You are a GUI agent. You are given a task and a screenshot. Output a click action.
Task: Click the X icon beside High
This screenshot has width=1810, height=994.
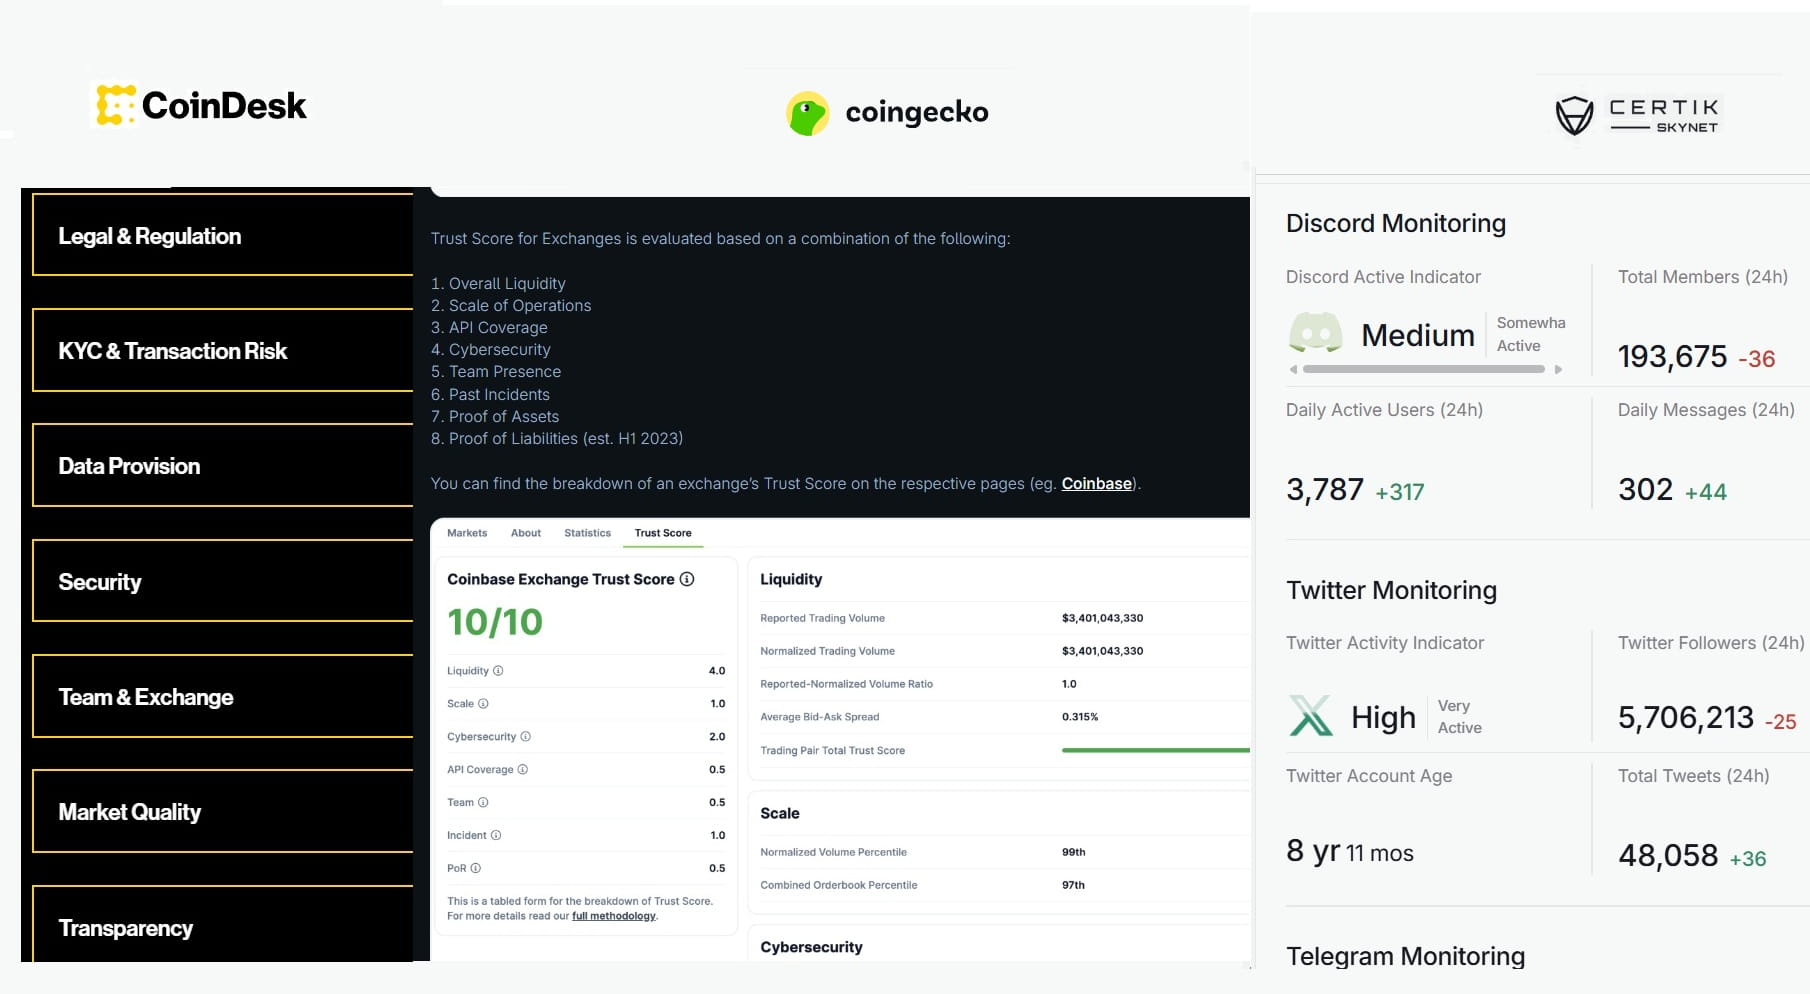click(x=1311, y=716)
